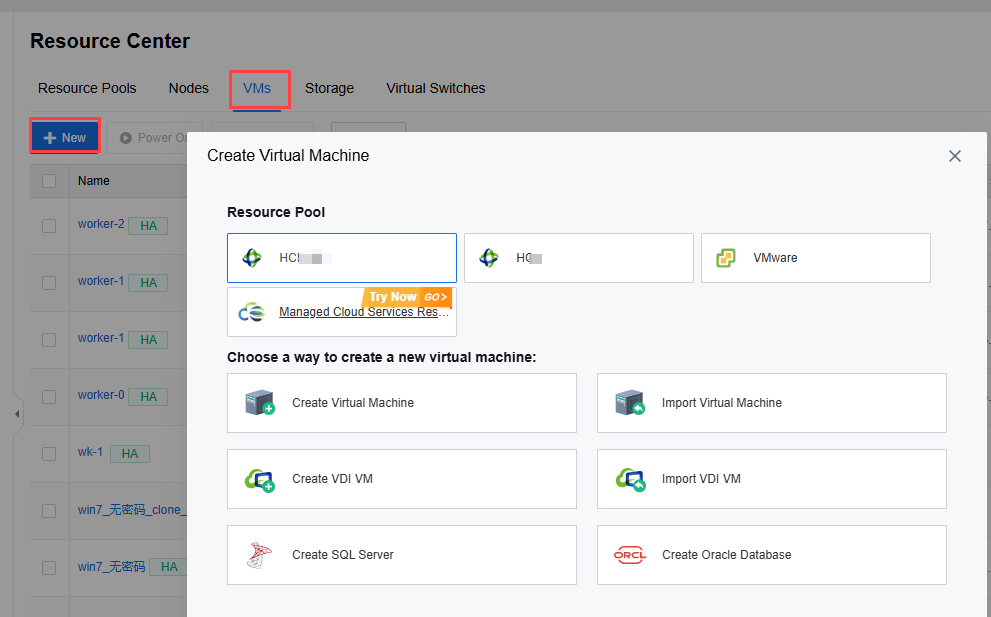Click the Managed Cloud Services logo icon
Viewport: 991px width, 617px height.
point(251,312)
